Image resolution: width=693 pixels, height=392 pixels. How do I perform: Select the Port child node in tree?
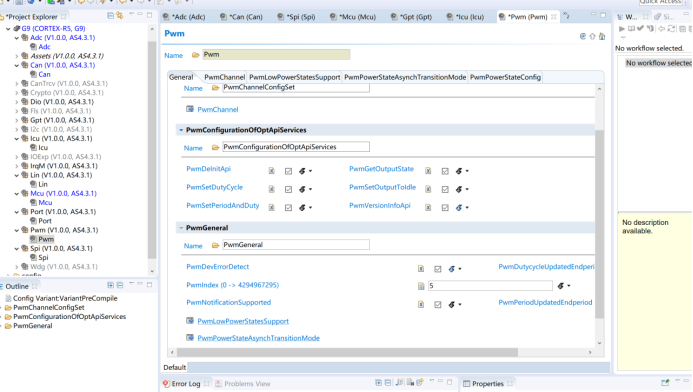tap(45, 221)
